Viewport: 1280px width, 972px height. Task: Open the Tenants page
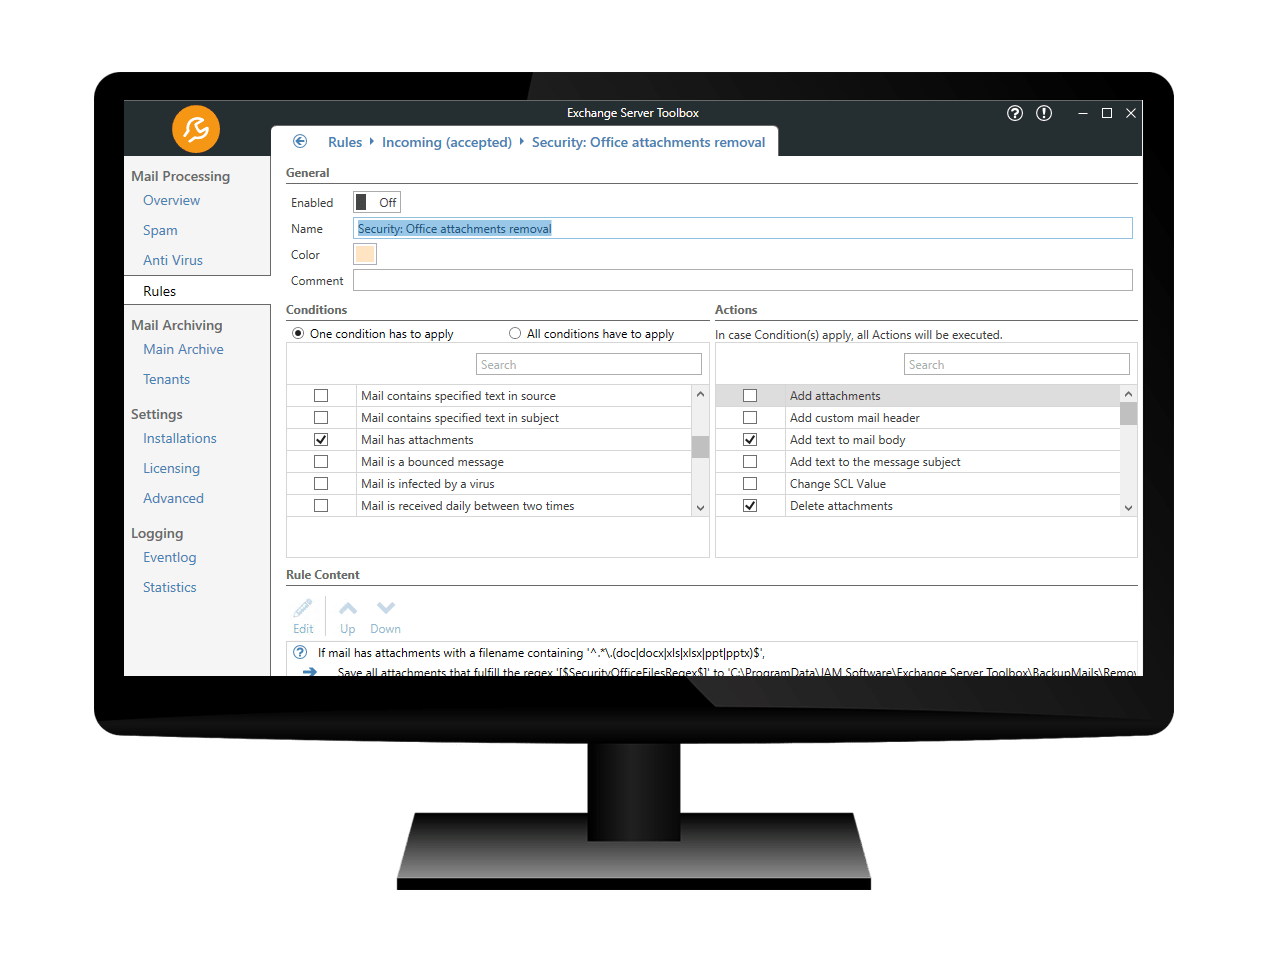pyautogui.click(x=166, y=379)
